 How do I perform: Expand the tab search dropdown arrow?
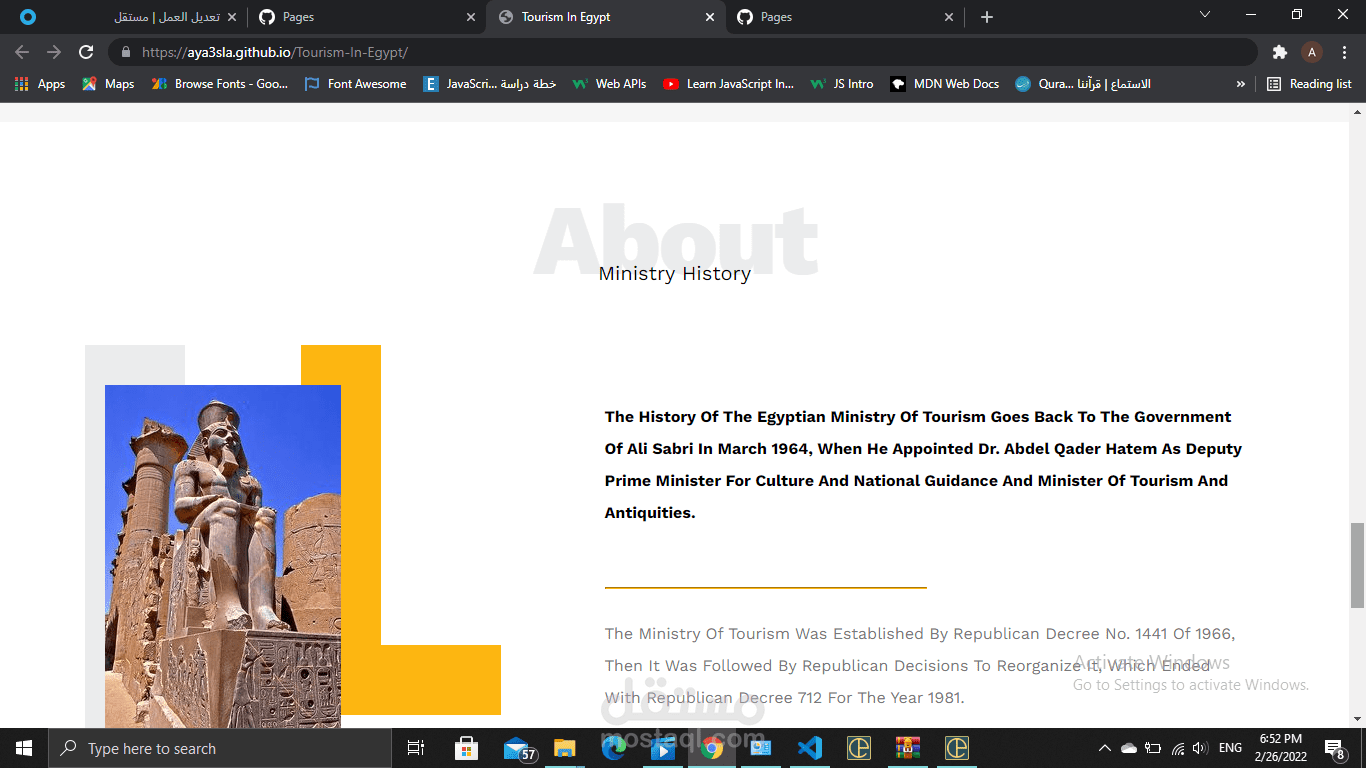(1205, 14)
